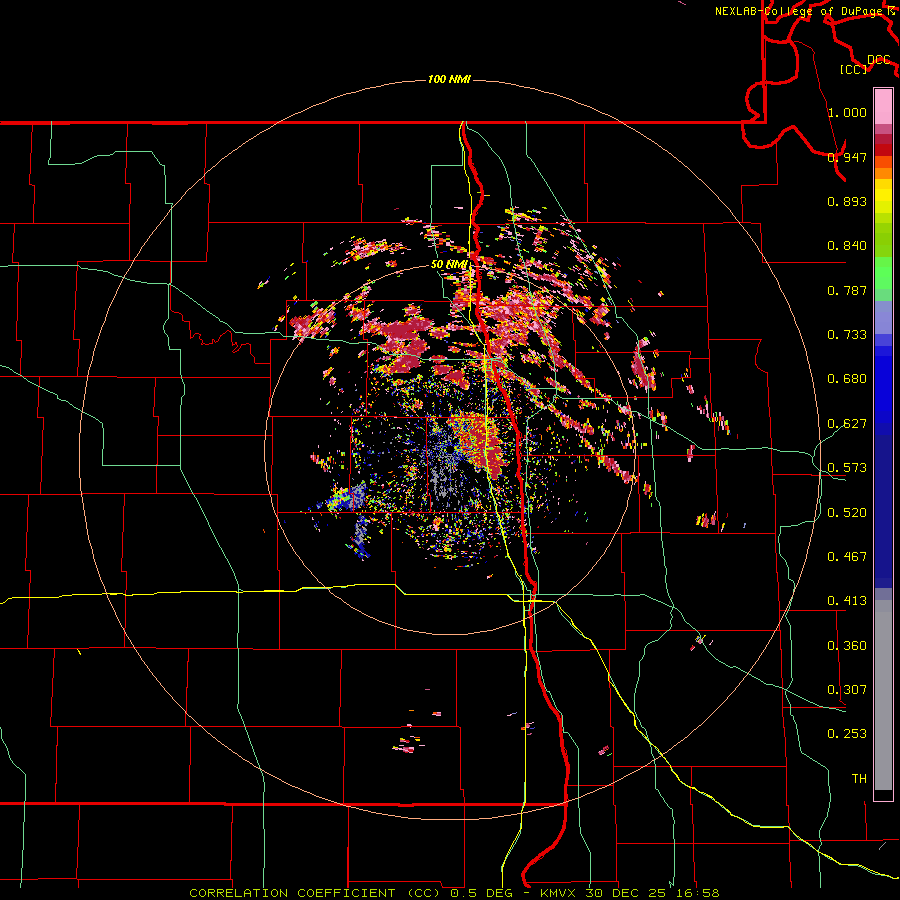Pick the bright green segment of the color bar
Viewport: 900px width, 900px height.
click(x=883, y=273)
